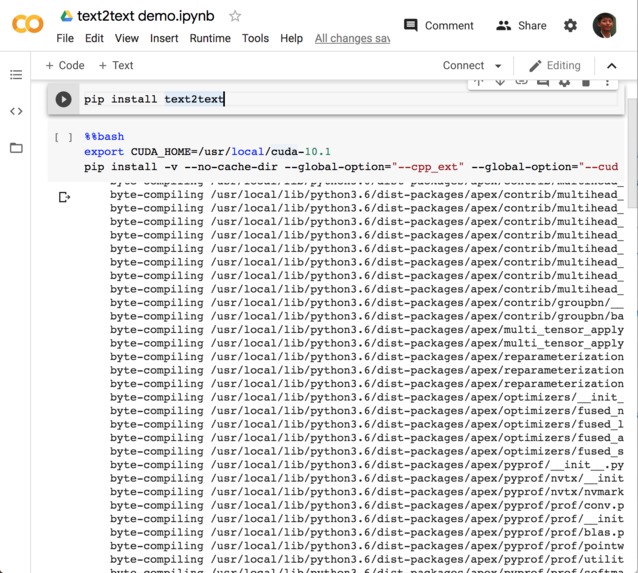Open the Insert menu
This screenshot has height=573, width=638.
click(x=164, y=38)
